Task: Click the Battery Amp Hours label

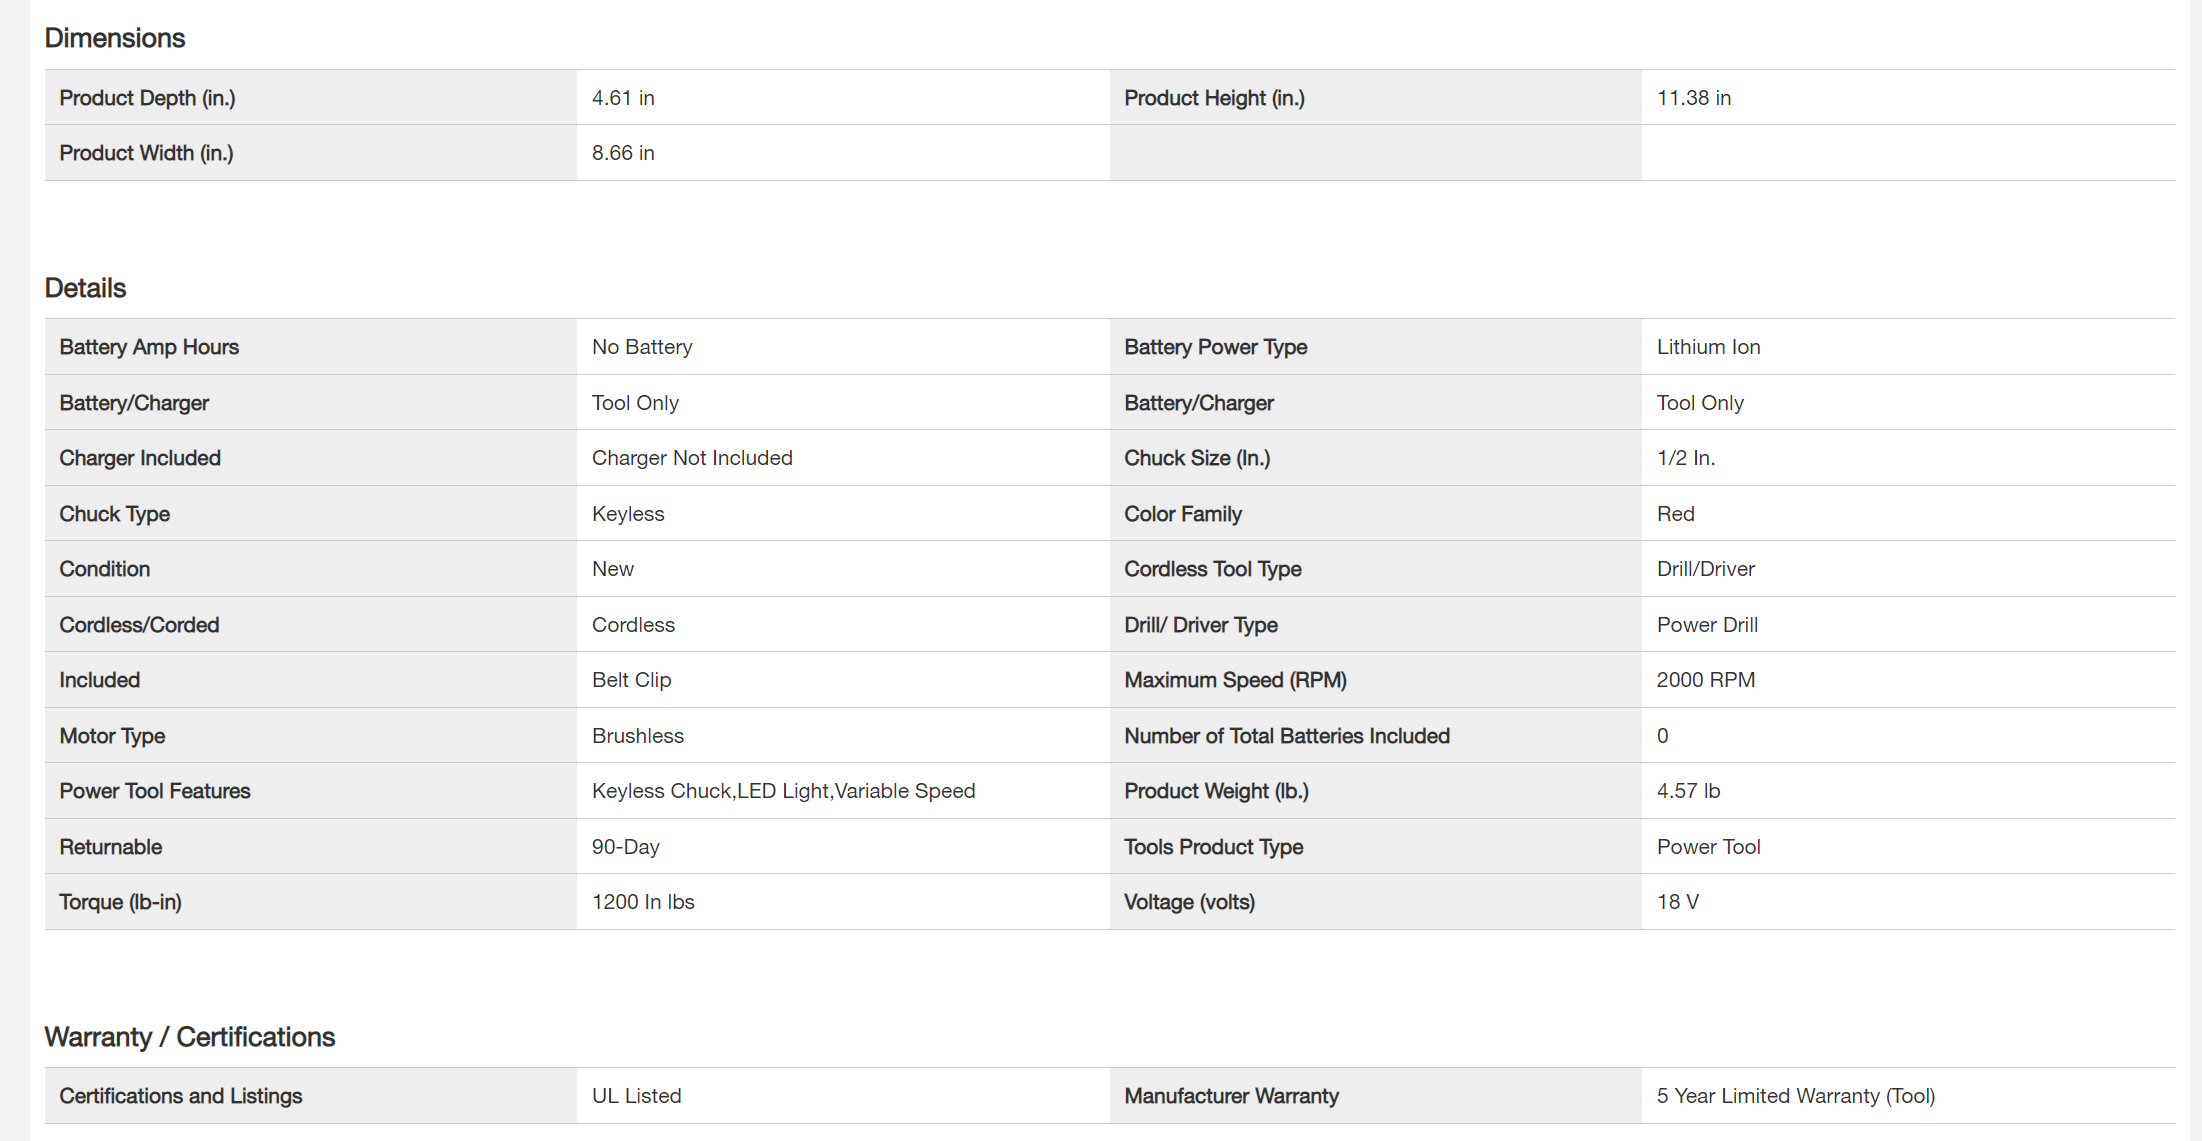Action: point(149,347)
